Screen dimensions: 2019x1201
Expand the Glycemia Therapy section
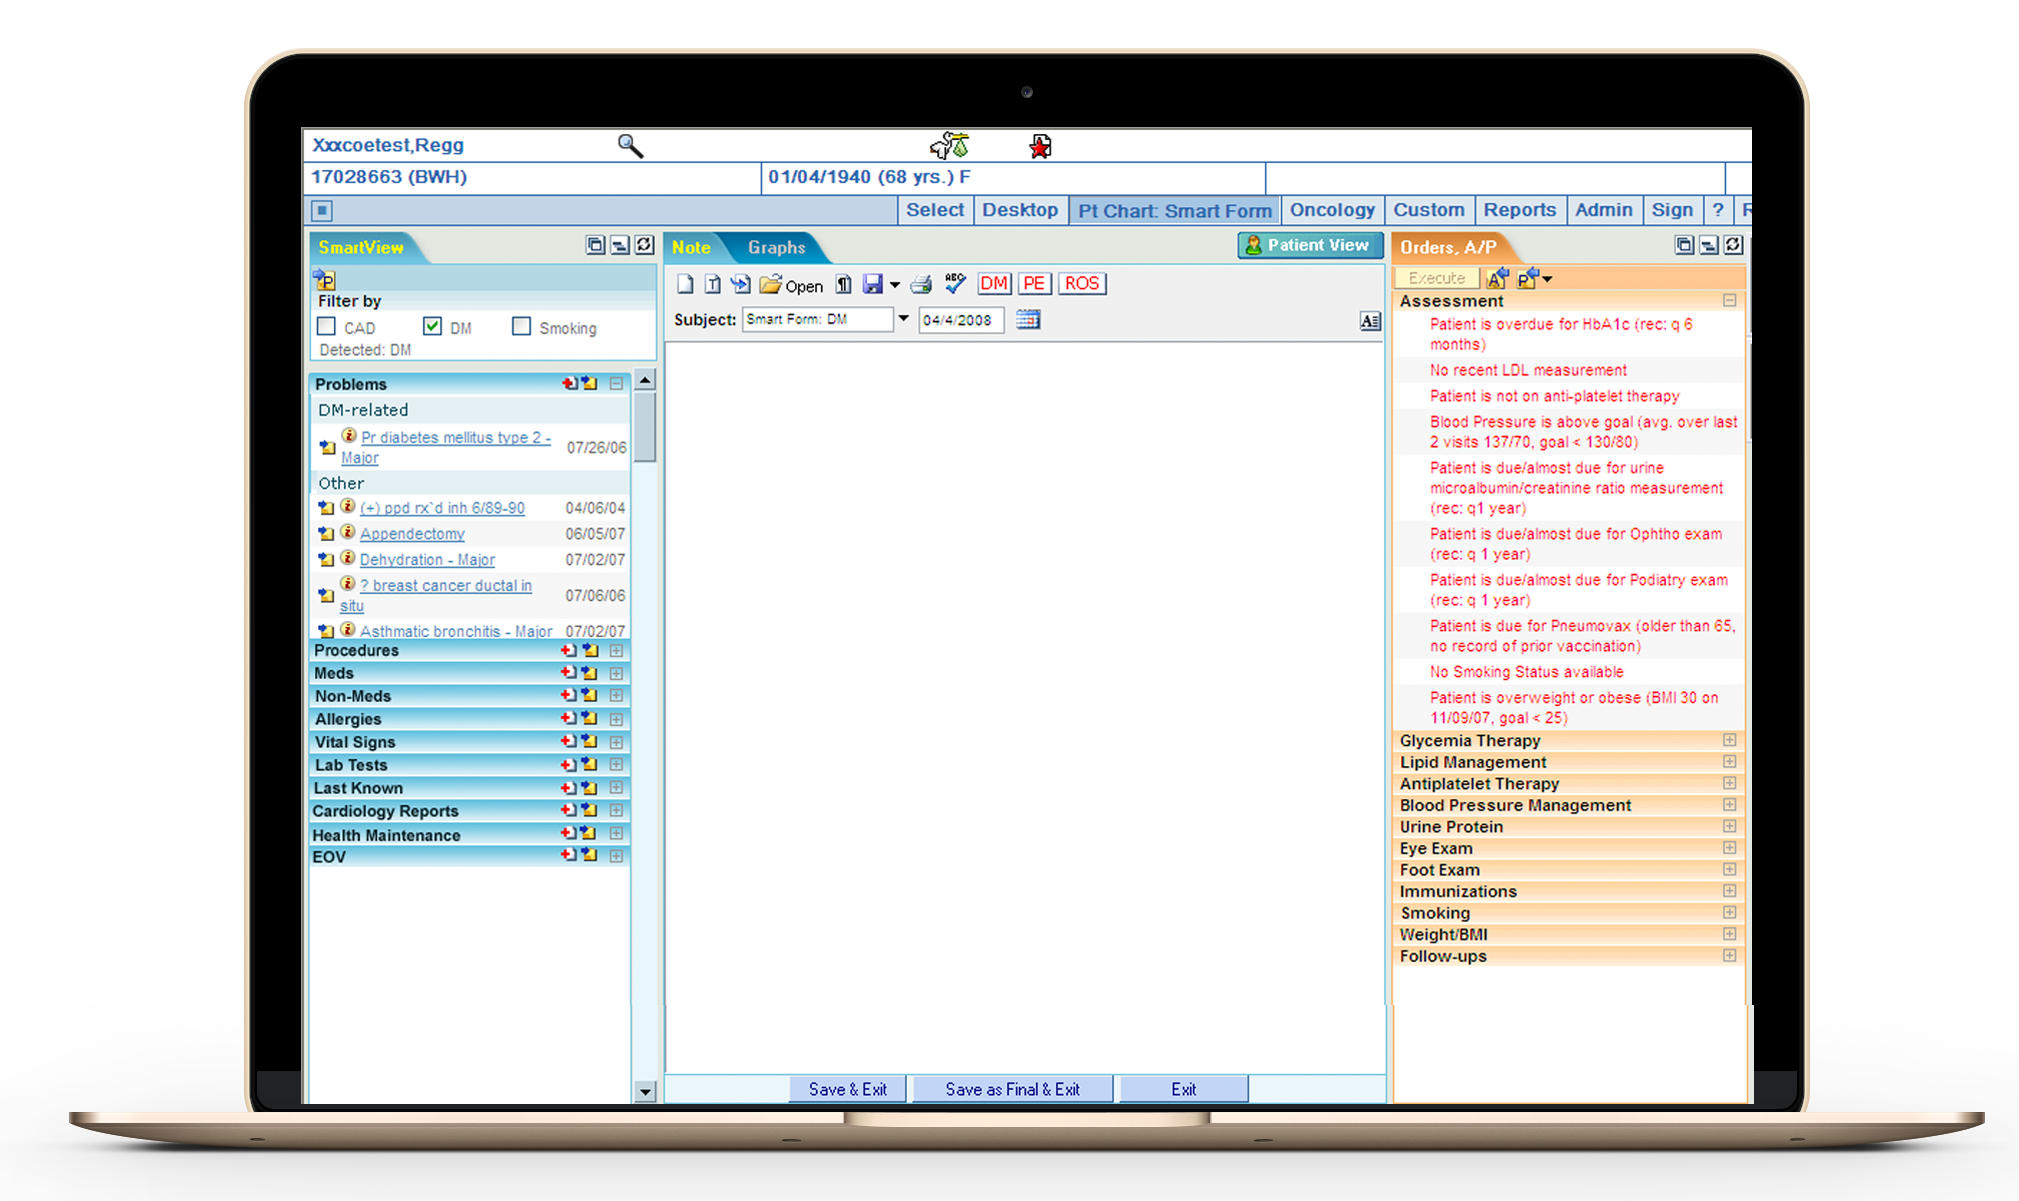click(x=1729, y=740)
